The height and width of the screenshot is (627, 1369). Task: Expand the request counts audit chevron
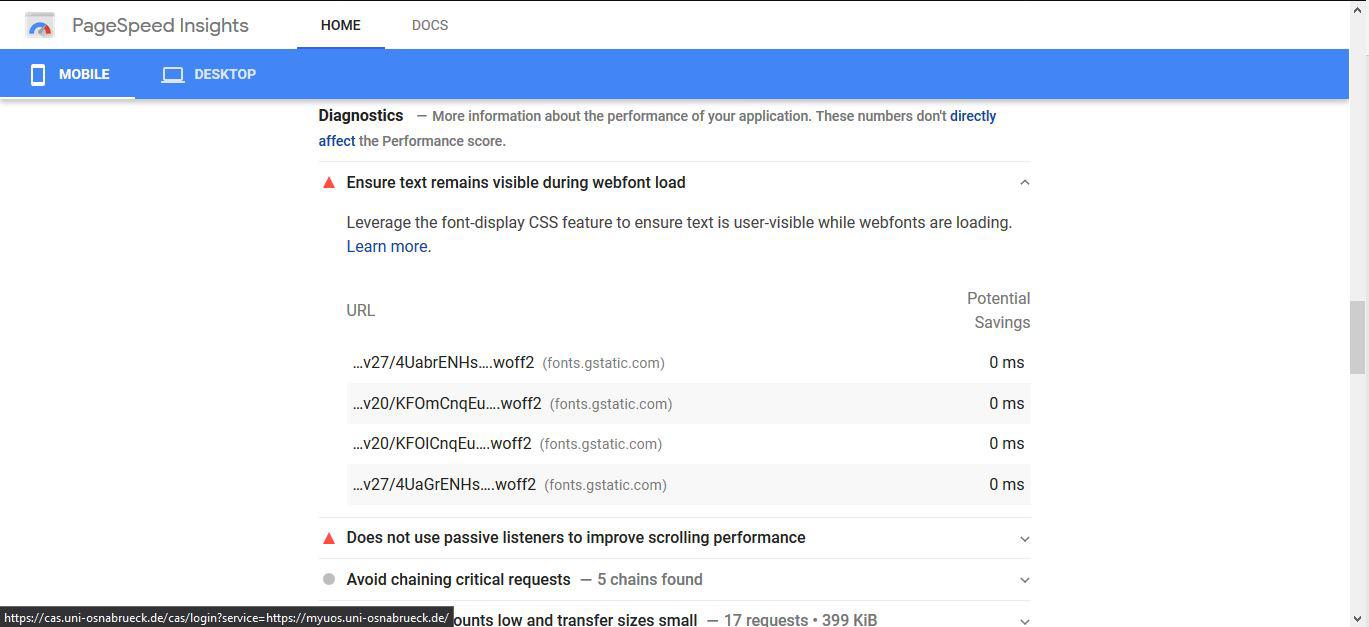click(1024, 621)
